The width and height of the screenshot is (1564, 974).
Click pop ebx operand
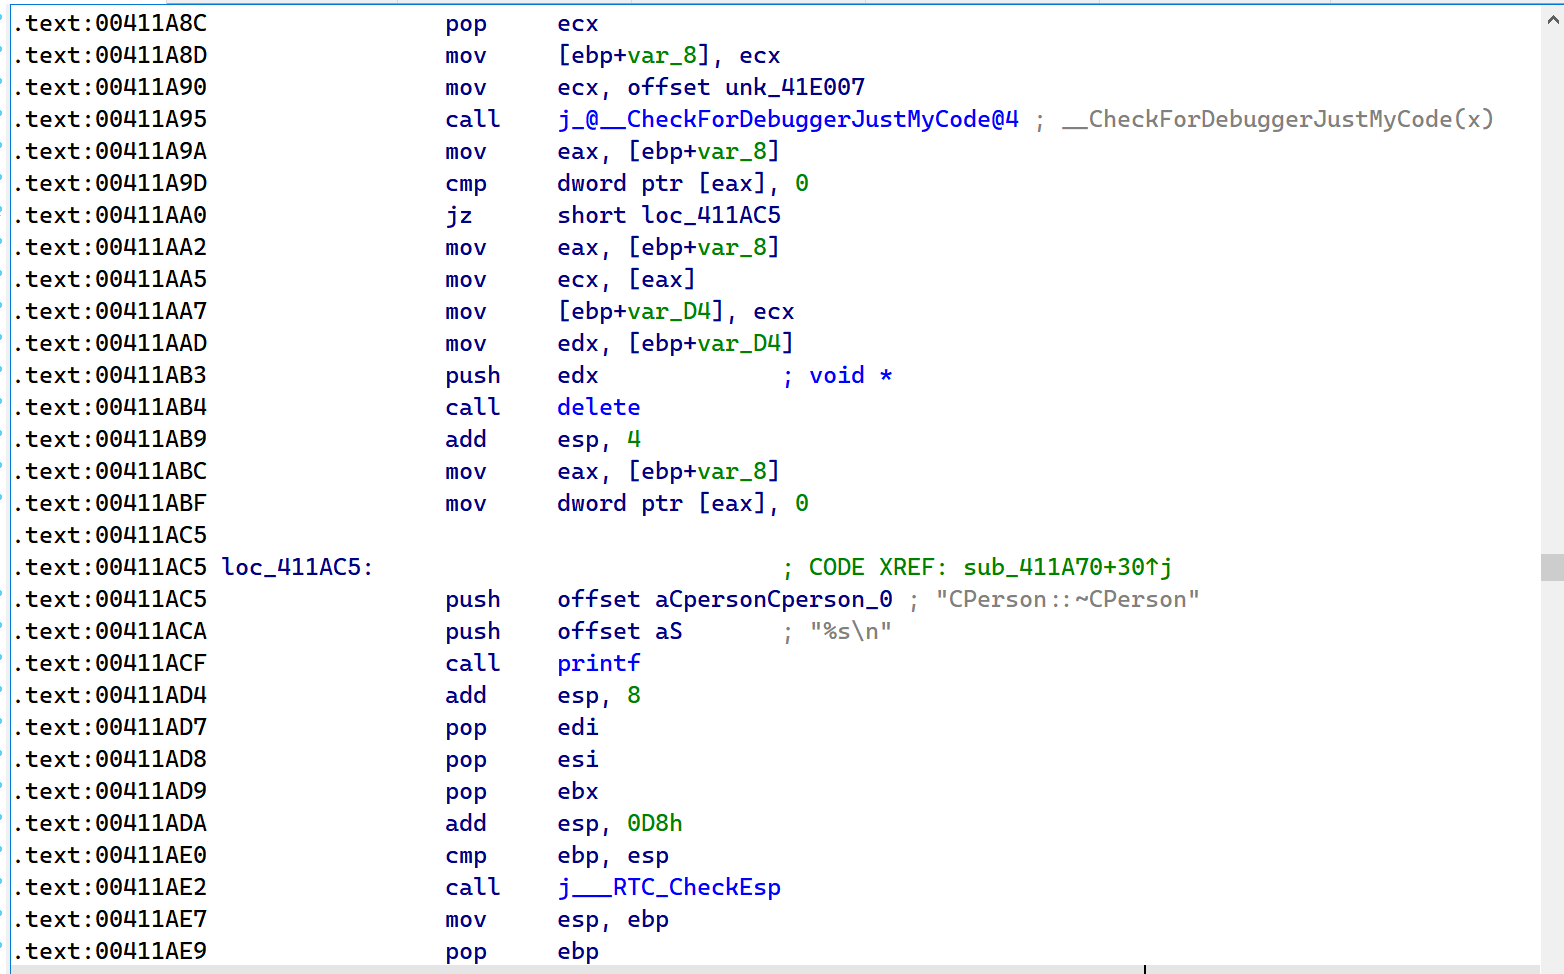pyautogui.click(x=578, y=791)
